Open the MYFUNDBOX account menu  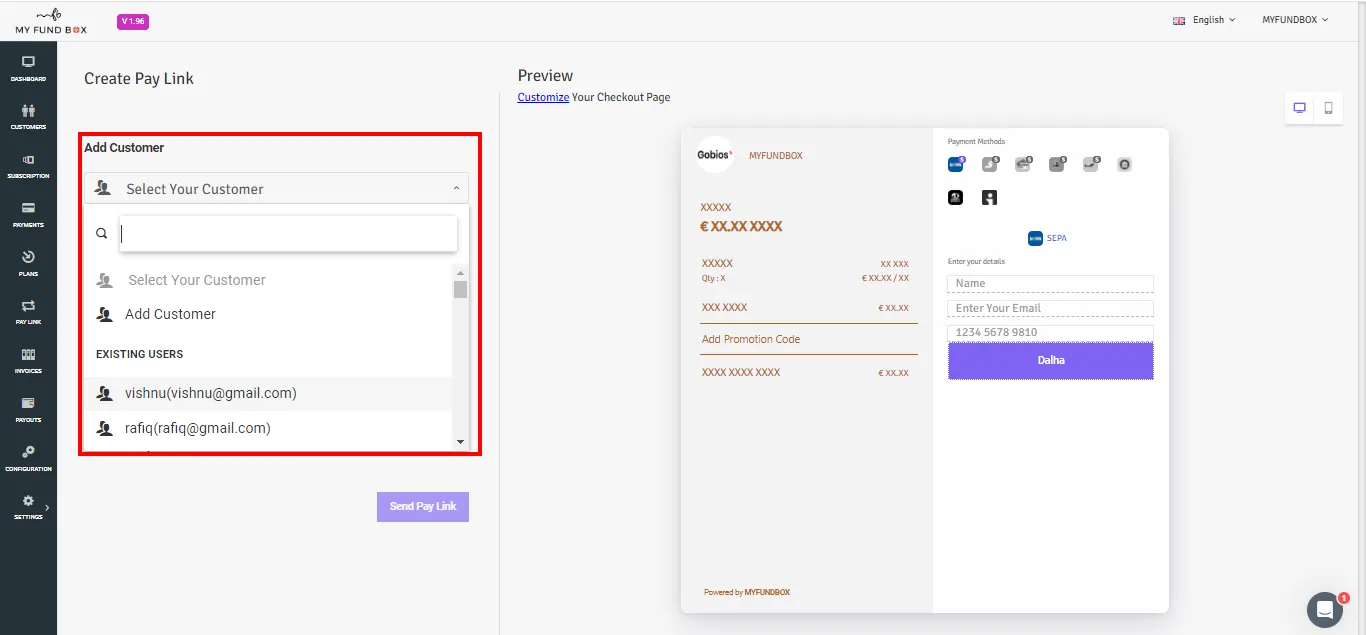pyautogui.click(x=1295, y=20)
